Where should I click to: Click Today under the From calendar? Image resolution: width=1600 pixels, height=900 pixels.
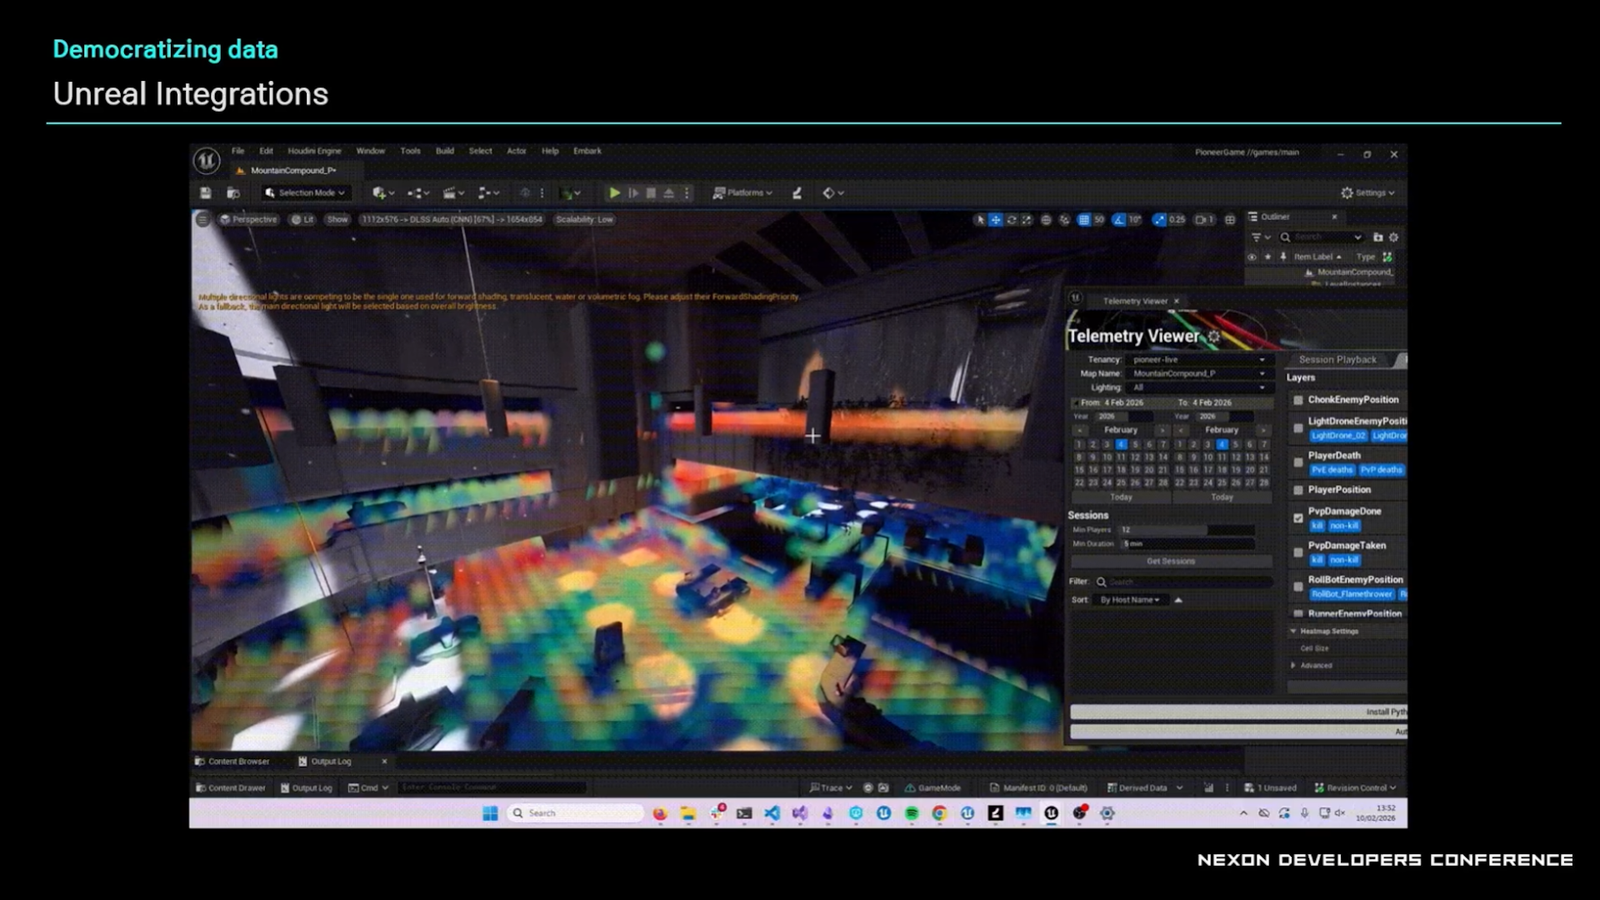[x=1121, y=497]
